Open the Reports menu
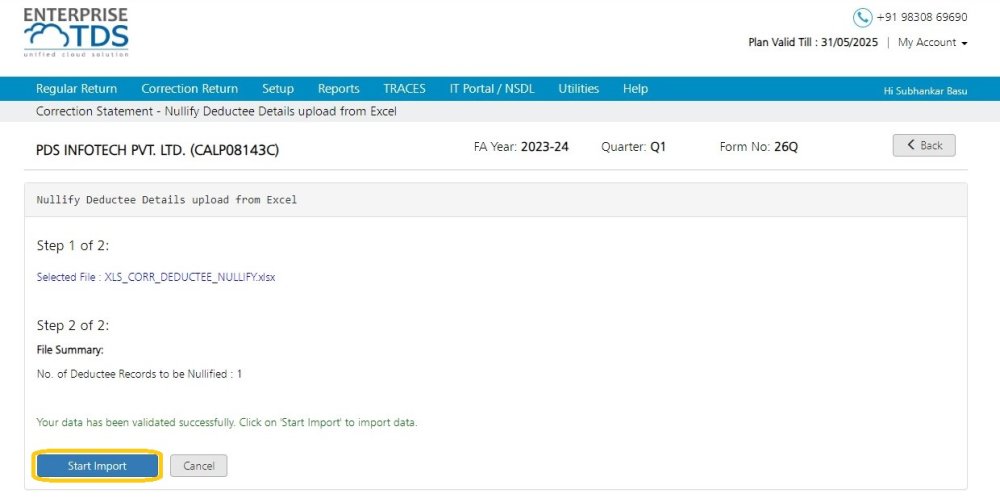 [x=339, y=89]
